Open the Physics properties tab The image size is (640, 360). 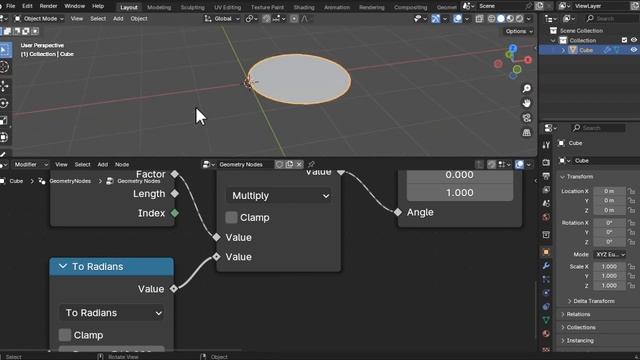[546, 293]
